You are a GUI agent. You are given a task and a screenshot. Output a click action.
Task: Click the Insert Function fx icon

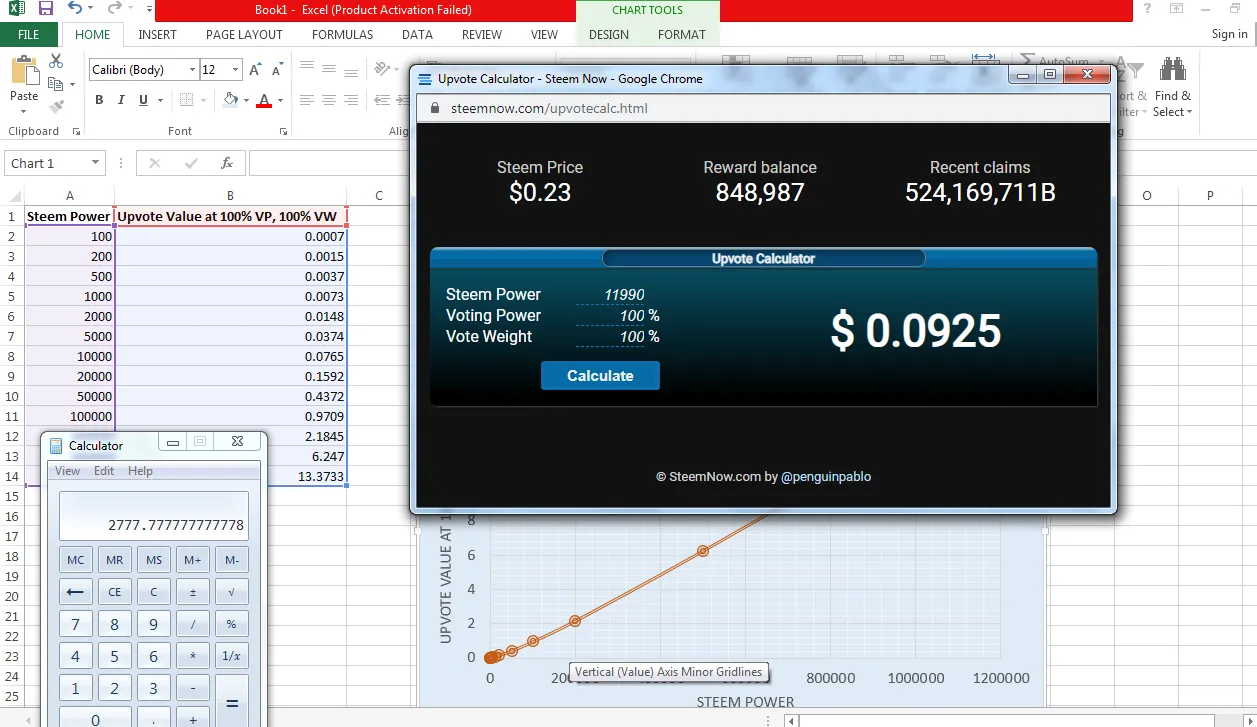tap(227, 163)
